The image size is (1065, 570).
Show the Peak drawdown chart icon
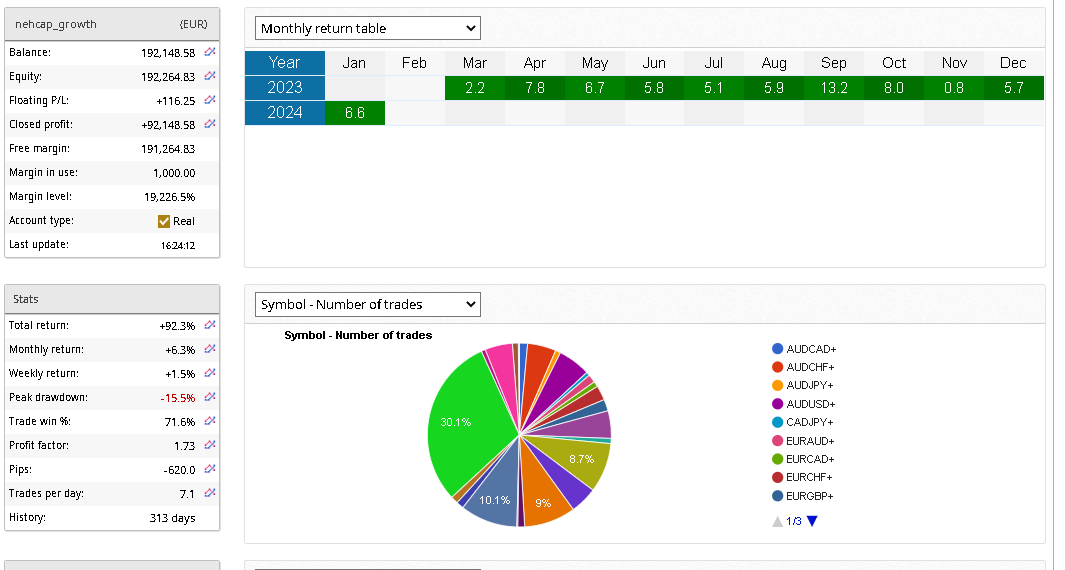coord(210,397)
